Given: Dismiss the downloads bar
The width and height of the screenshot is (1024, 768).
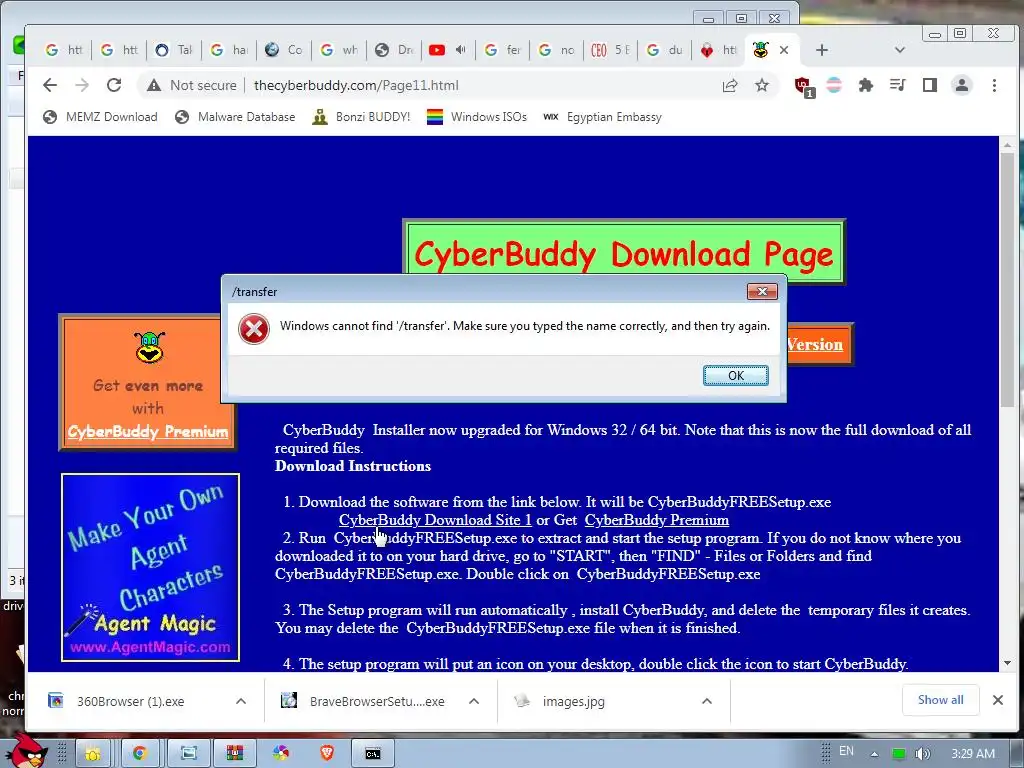Looking at the screenshot, I should click(997, 700).
